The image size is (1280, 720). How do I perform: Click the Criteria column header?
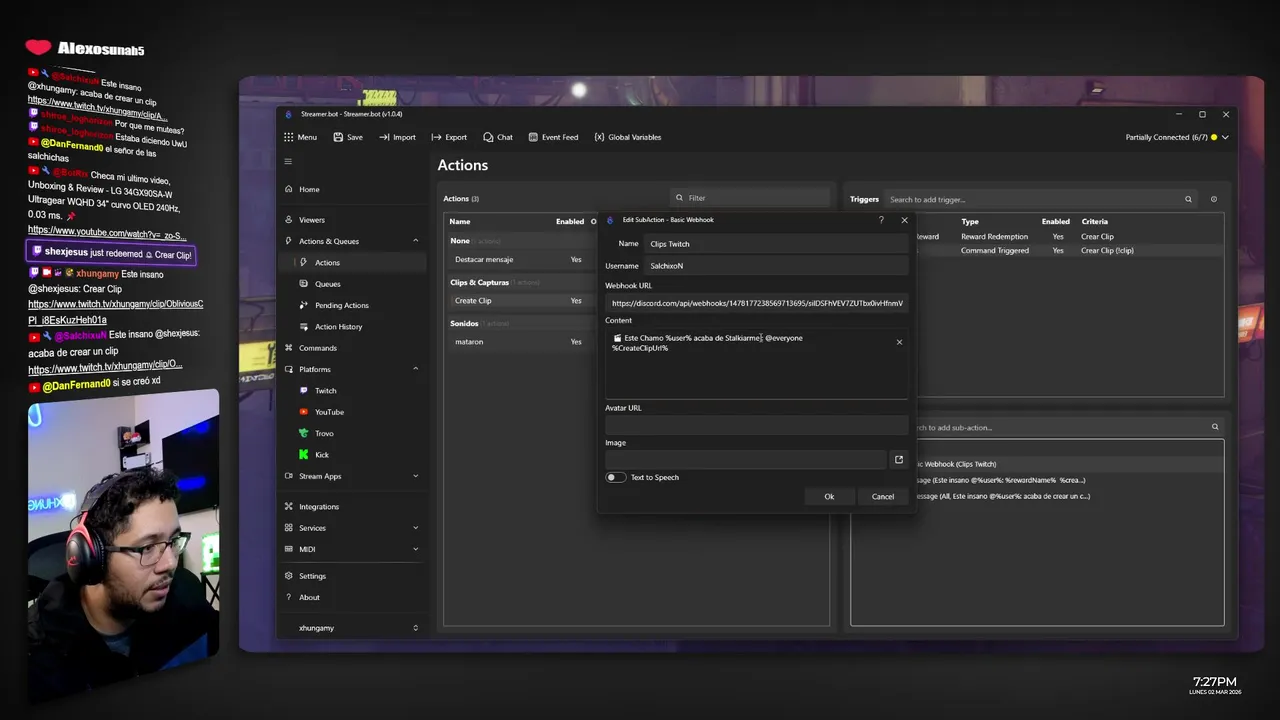tap(1094, 221)
